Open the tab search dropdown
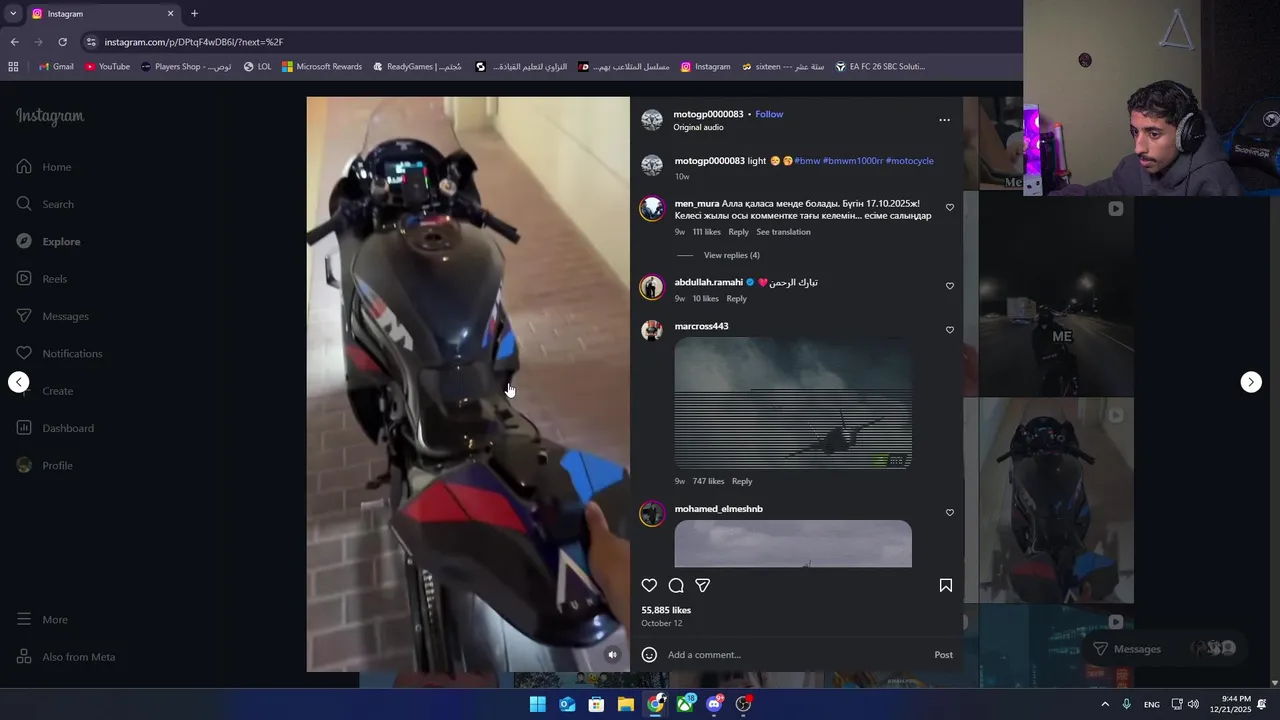The height and width of the screenshot is (720, 1280). (x=12, y=14)
